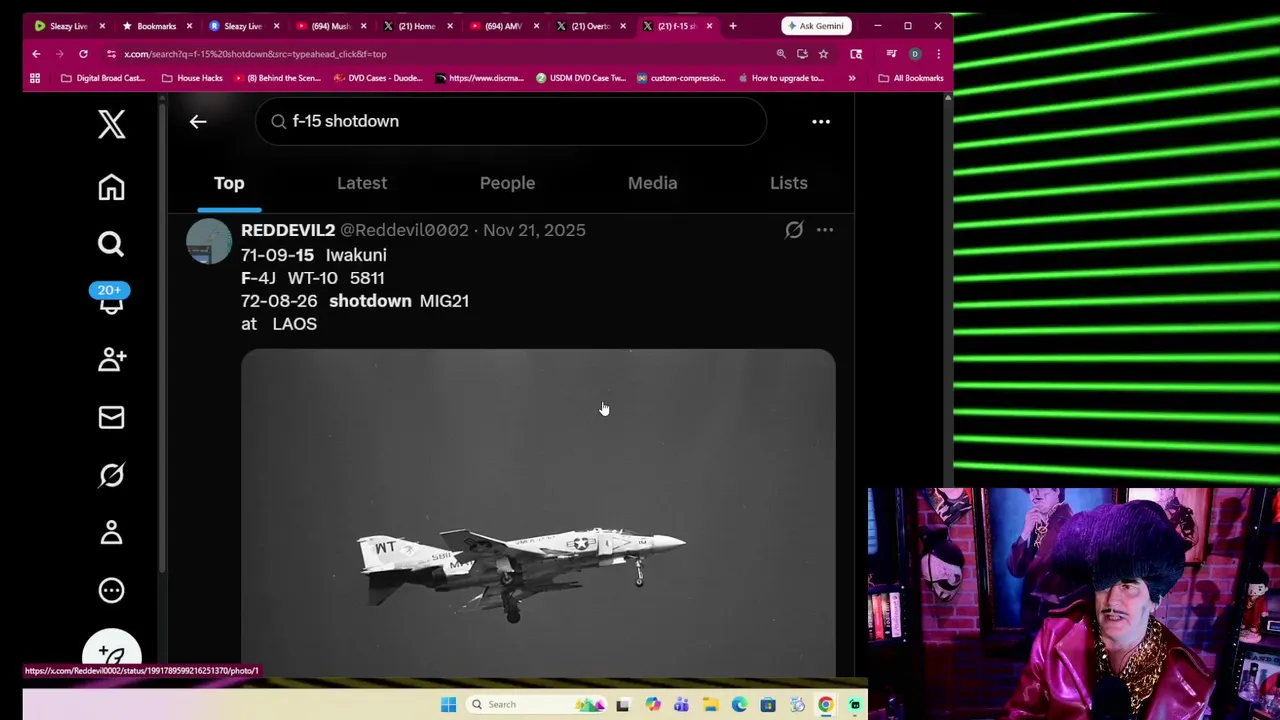Open Windows Start menu
This screenshot has width=1280, height=720.
coord(448,705)
